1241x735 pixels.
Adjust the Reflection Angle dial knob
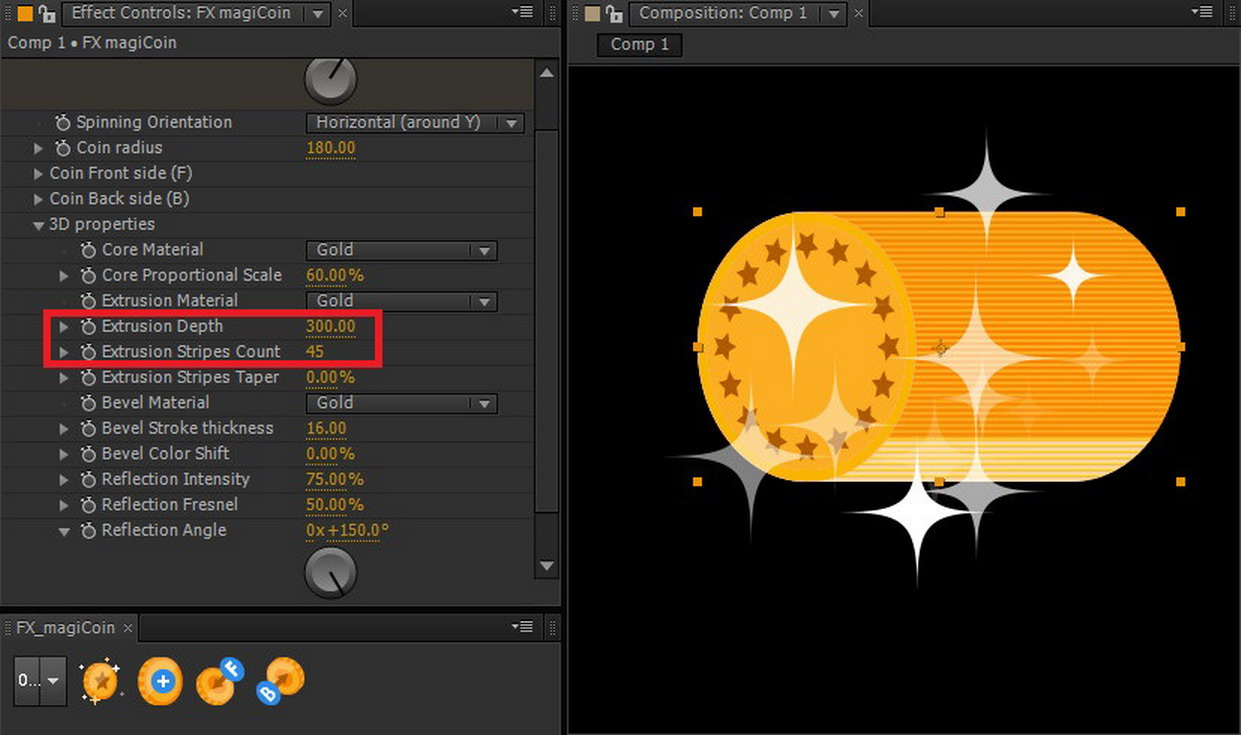pos(330,571)
